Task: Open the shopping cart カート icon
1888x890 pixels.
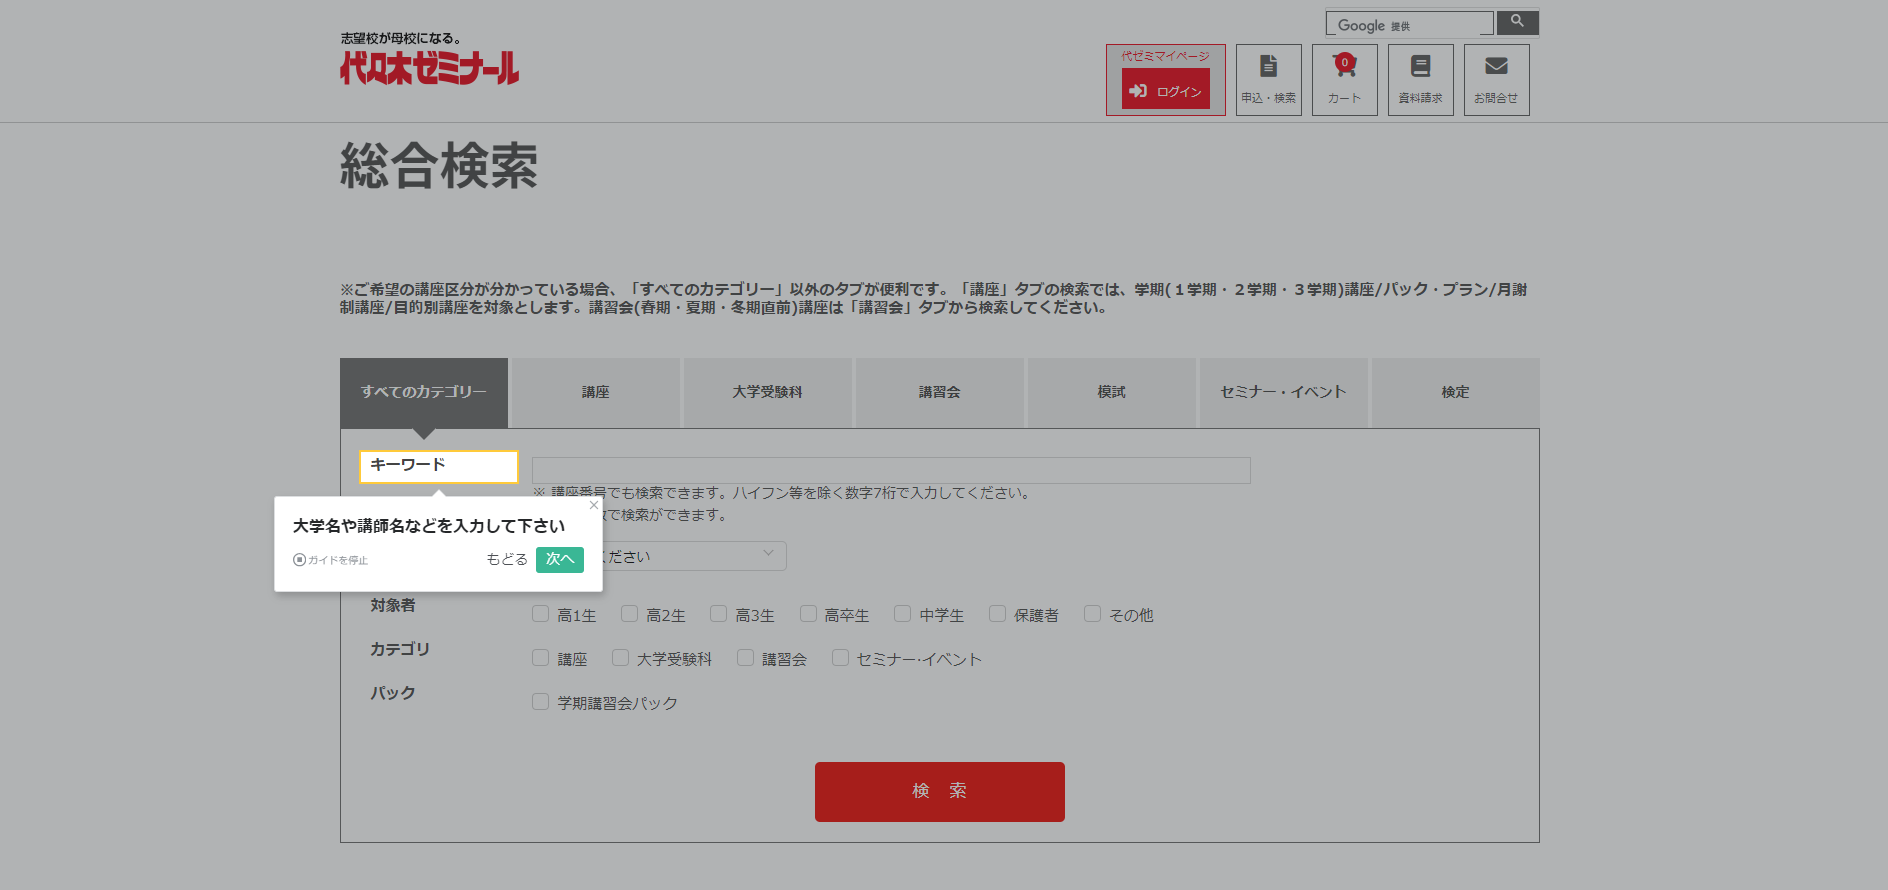Action: coord(1344,79)
